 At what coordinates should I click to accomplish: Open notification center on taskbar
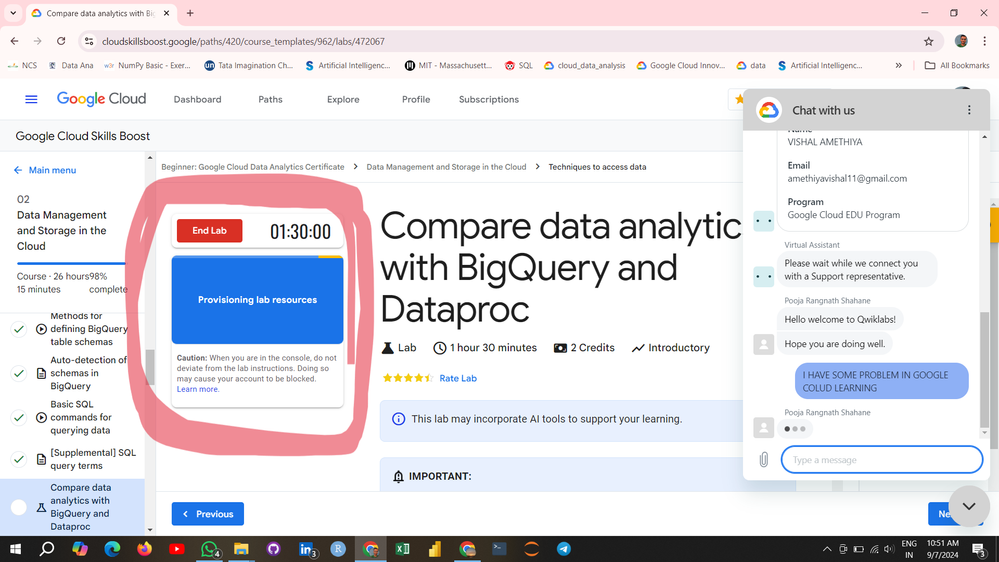(979, 549)
